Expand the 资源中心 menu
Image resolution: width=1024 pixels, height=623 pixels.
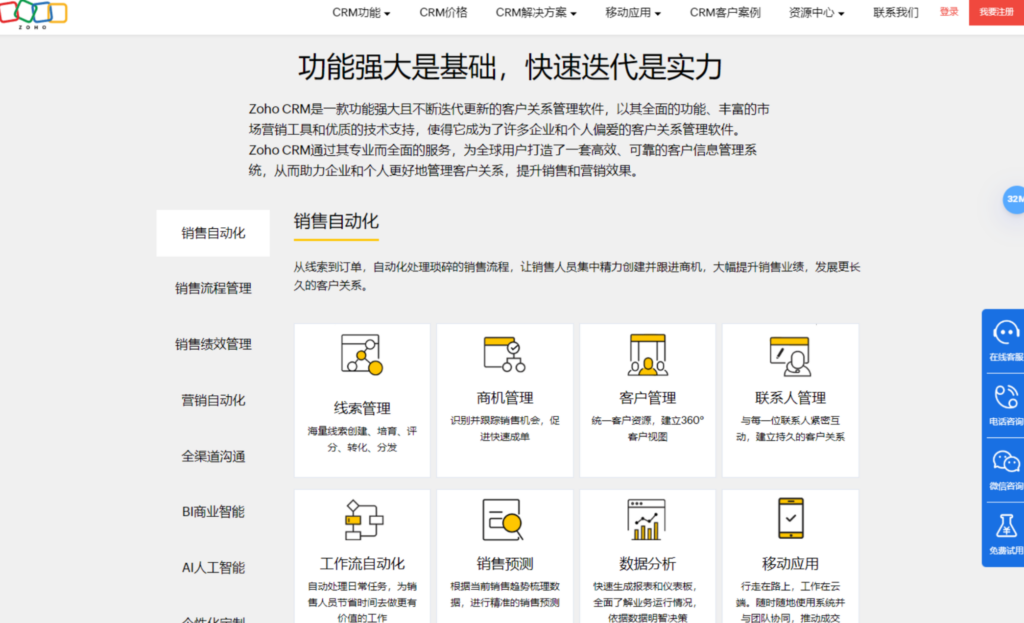pos(814,14)
